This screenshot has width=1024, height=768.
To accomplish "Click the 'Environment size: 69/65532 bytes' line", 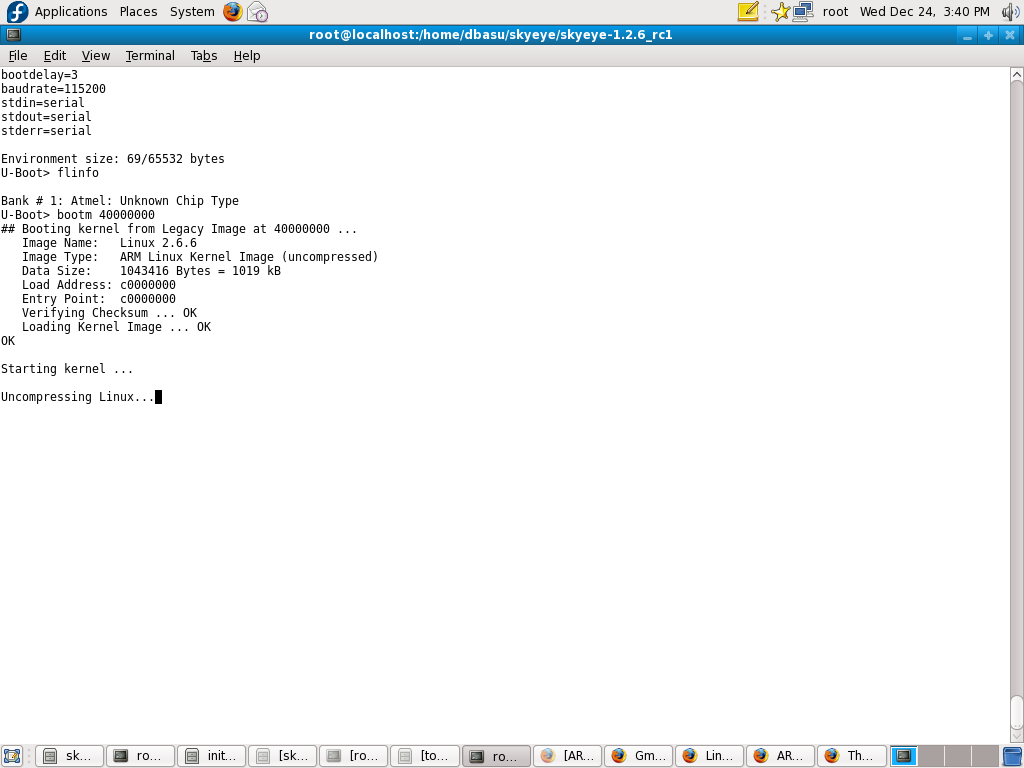I will point(113,159).
